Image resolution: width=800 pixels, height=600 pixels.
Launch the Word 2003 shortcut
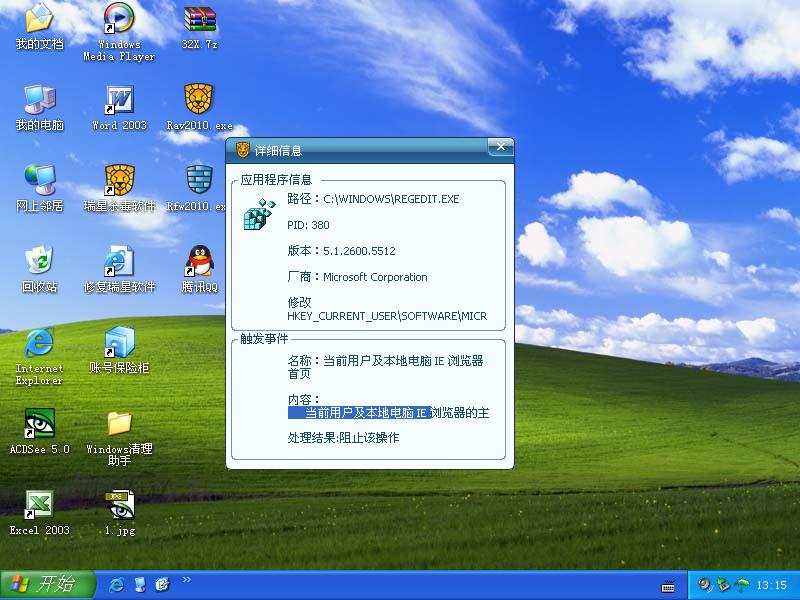[119, 107]
